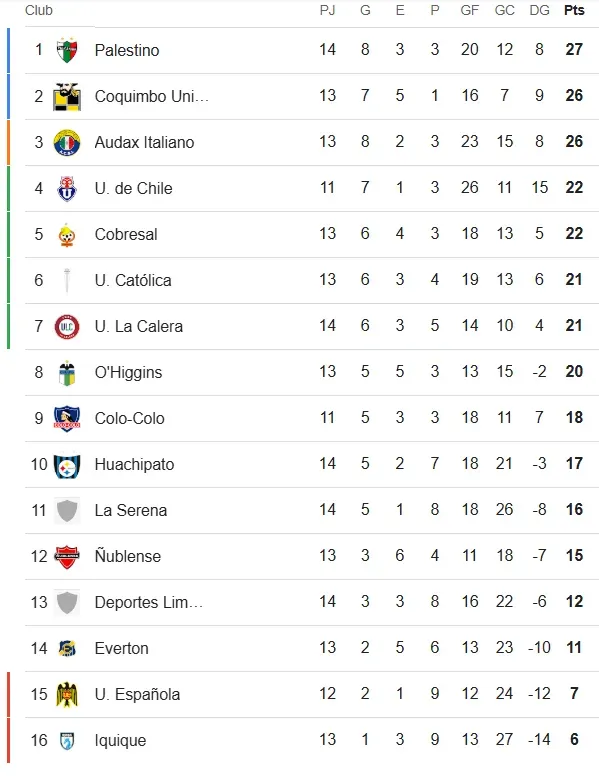The height and width of the screenshot is (776, 599).
Task: Click the U. Española eagle crest
Action: (x=67, y=694)
